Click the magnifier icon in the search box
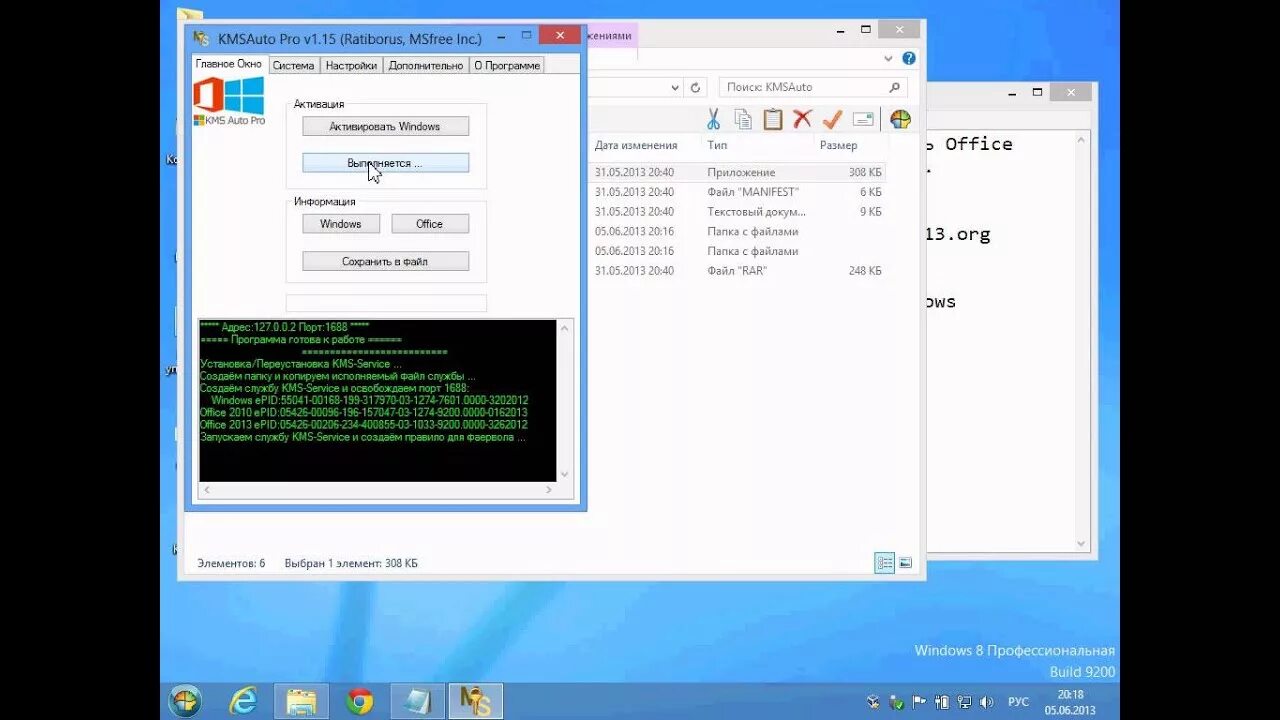 tap(894, 87)
